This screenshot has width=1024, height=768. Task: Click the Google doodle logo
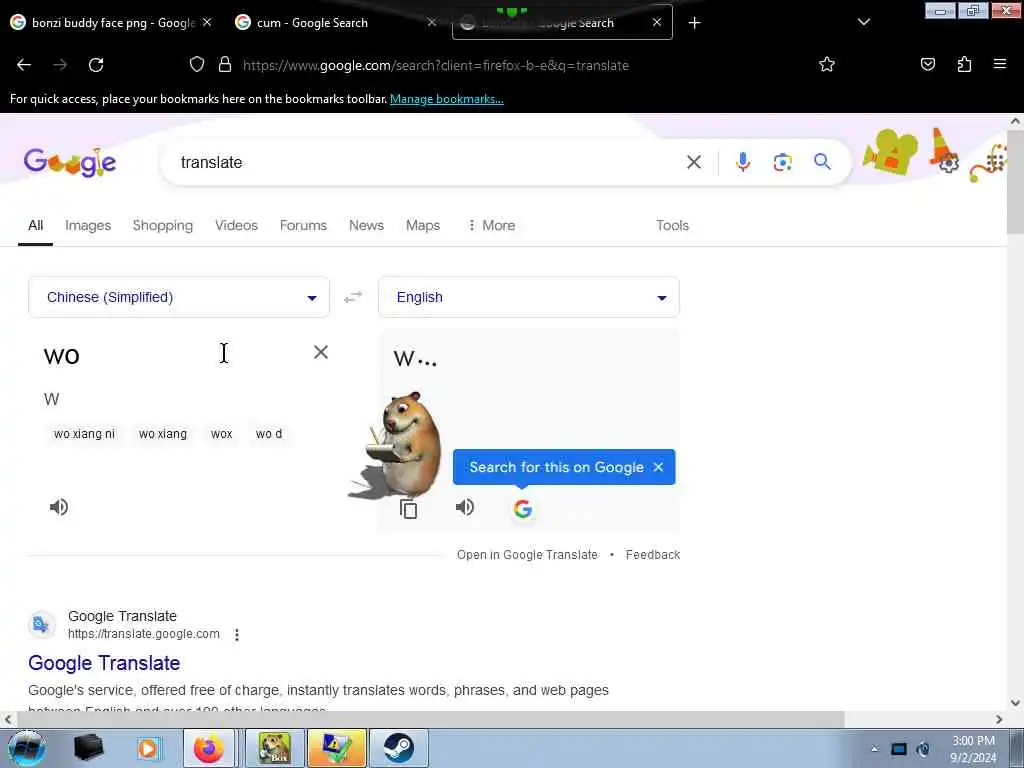pos(70,162)
